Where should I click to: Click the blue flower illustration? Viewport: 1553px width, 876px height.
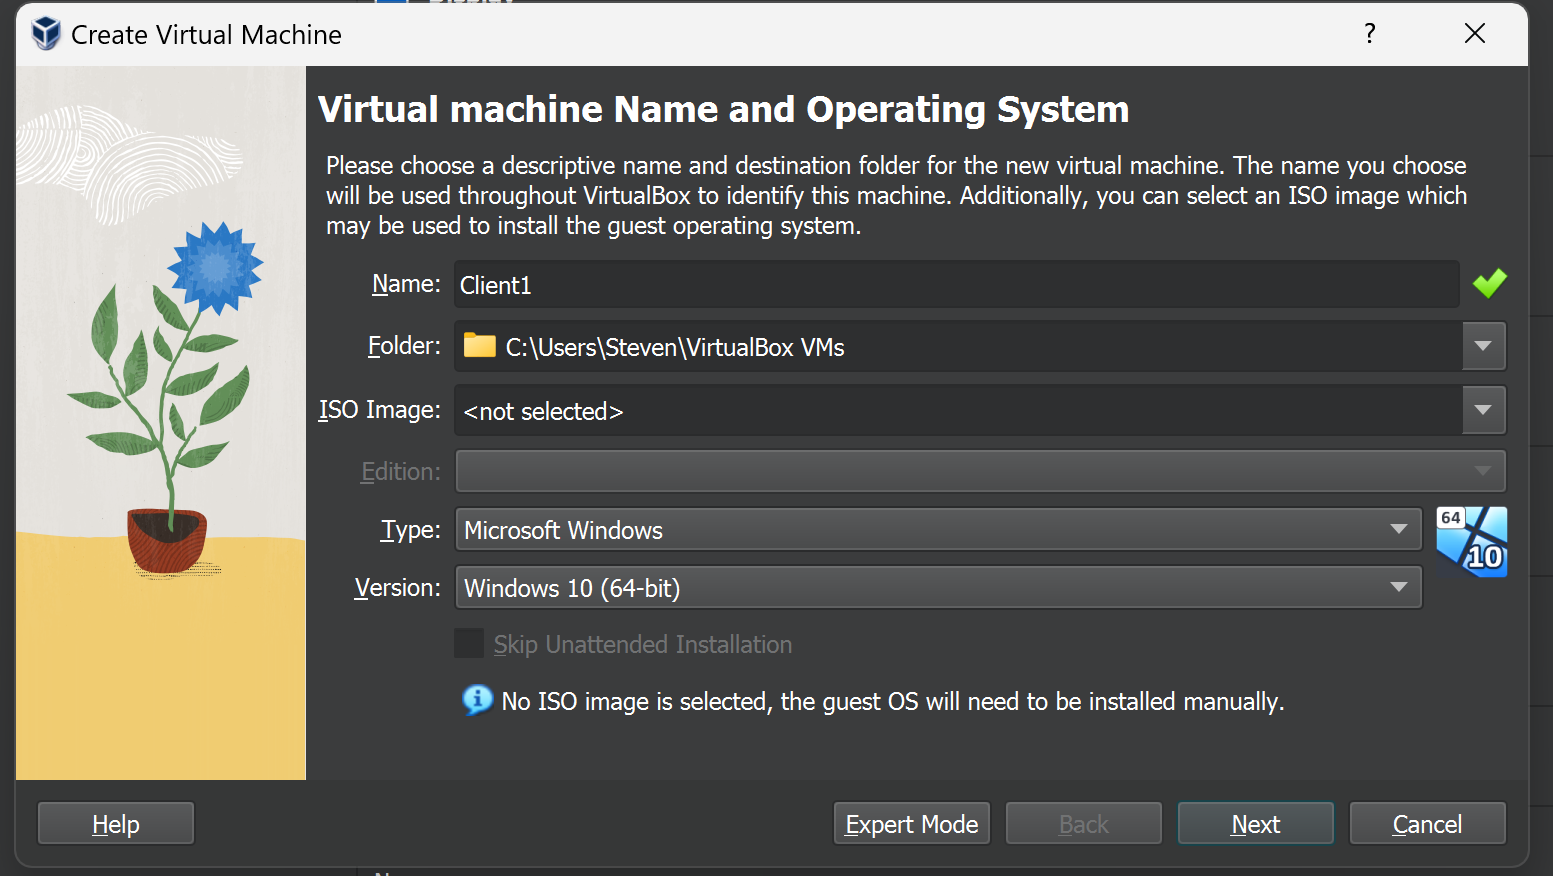214,267
